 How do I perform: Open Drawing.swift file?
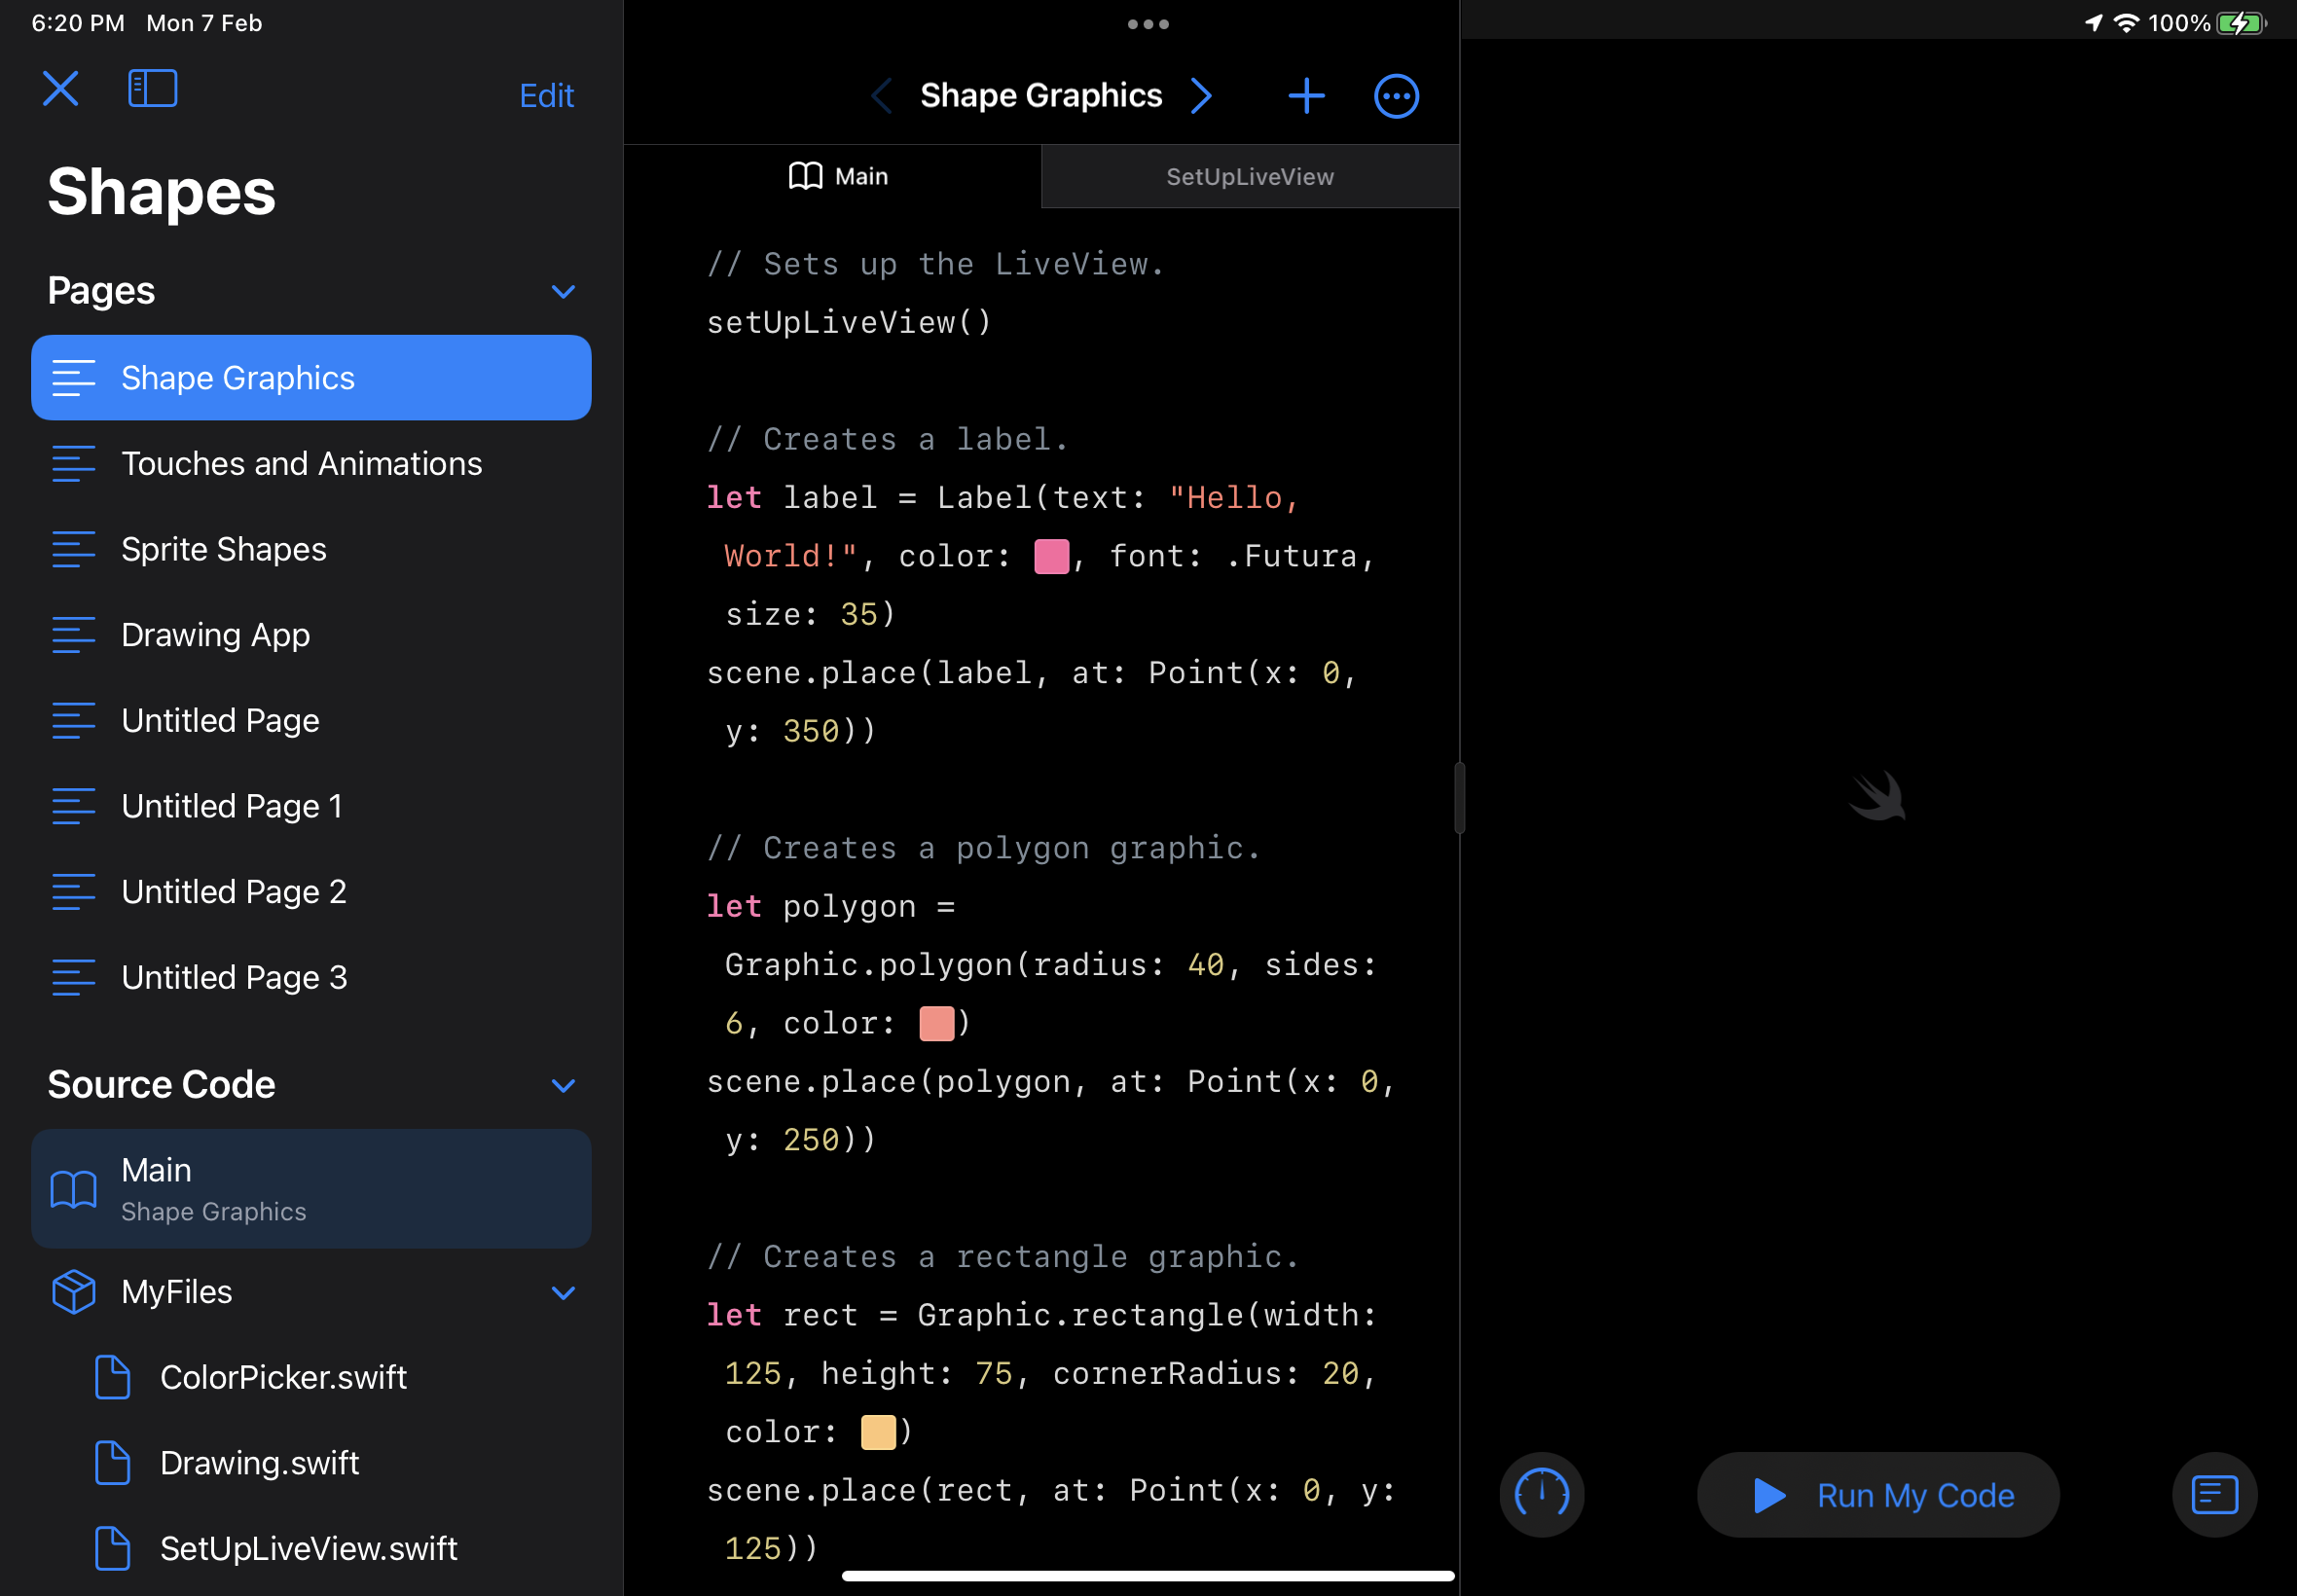click(311, 1464)
